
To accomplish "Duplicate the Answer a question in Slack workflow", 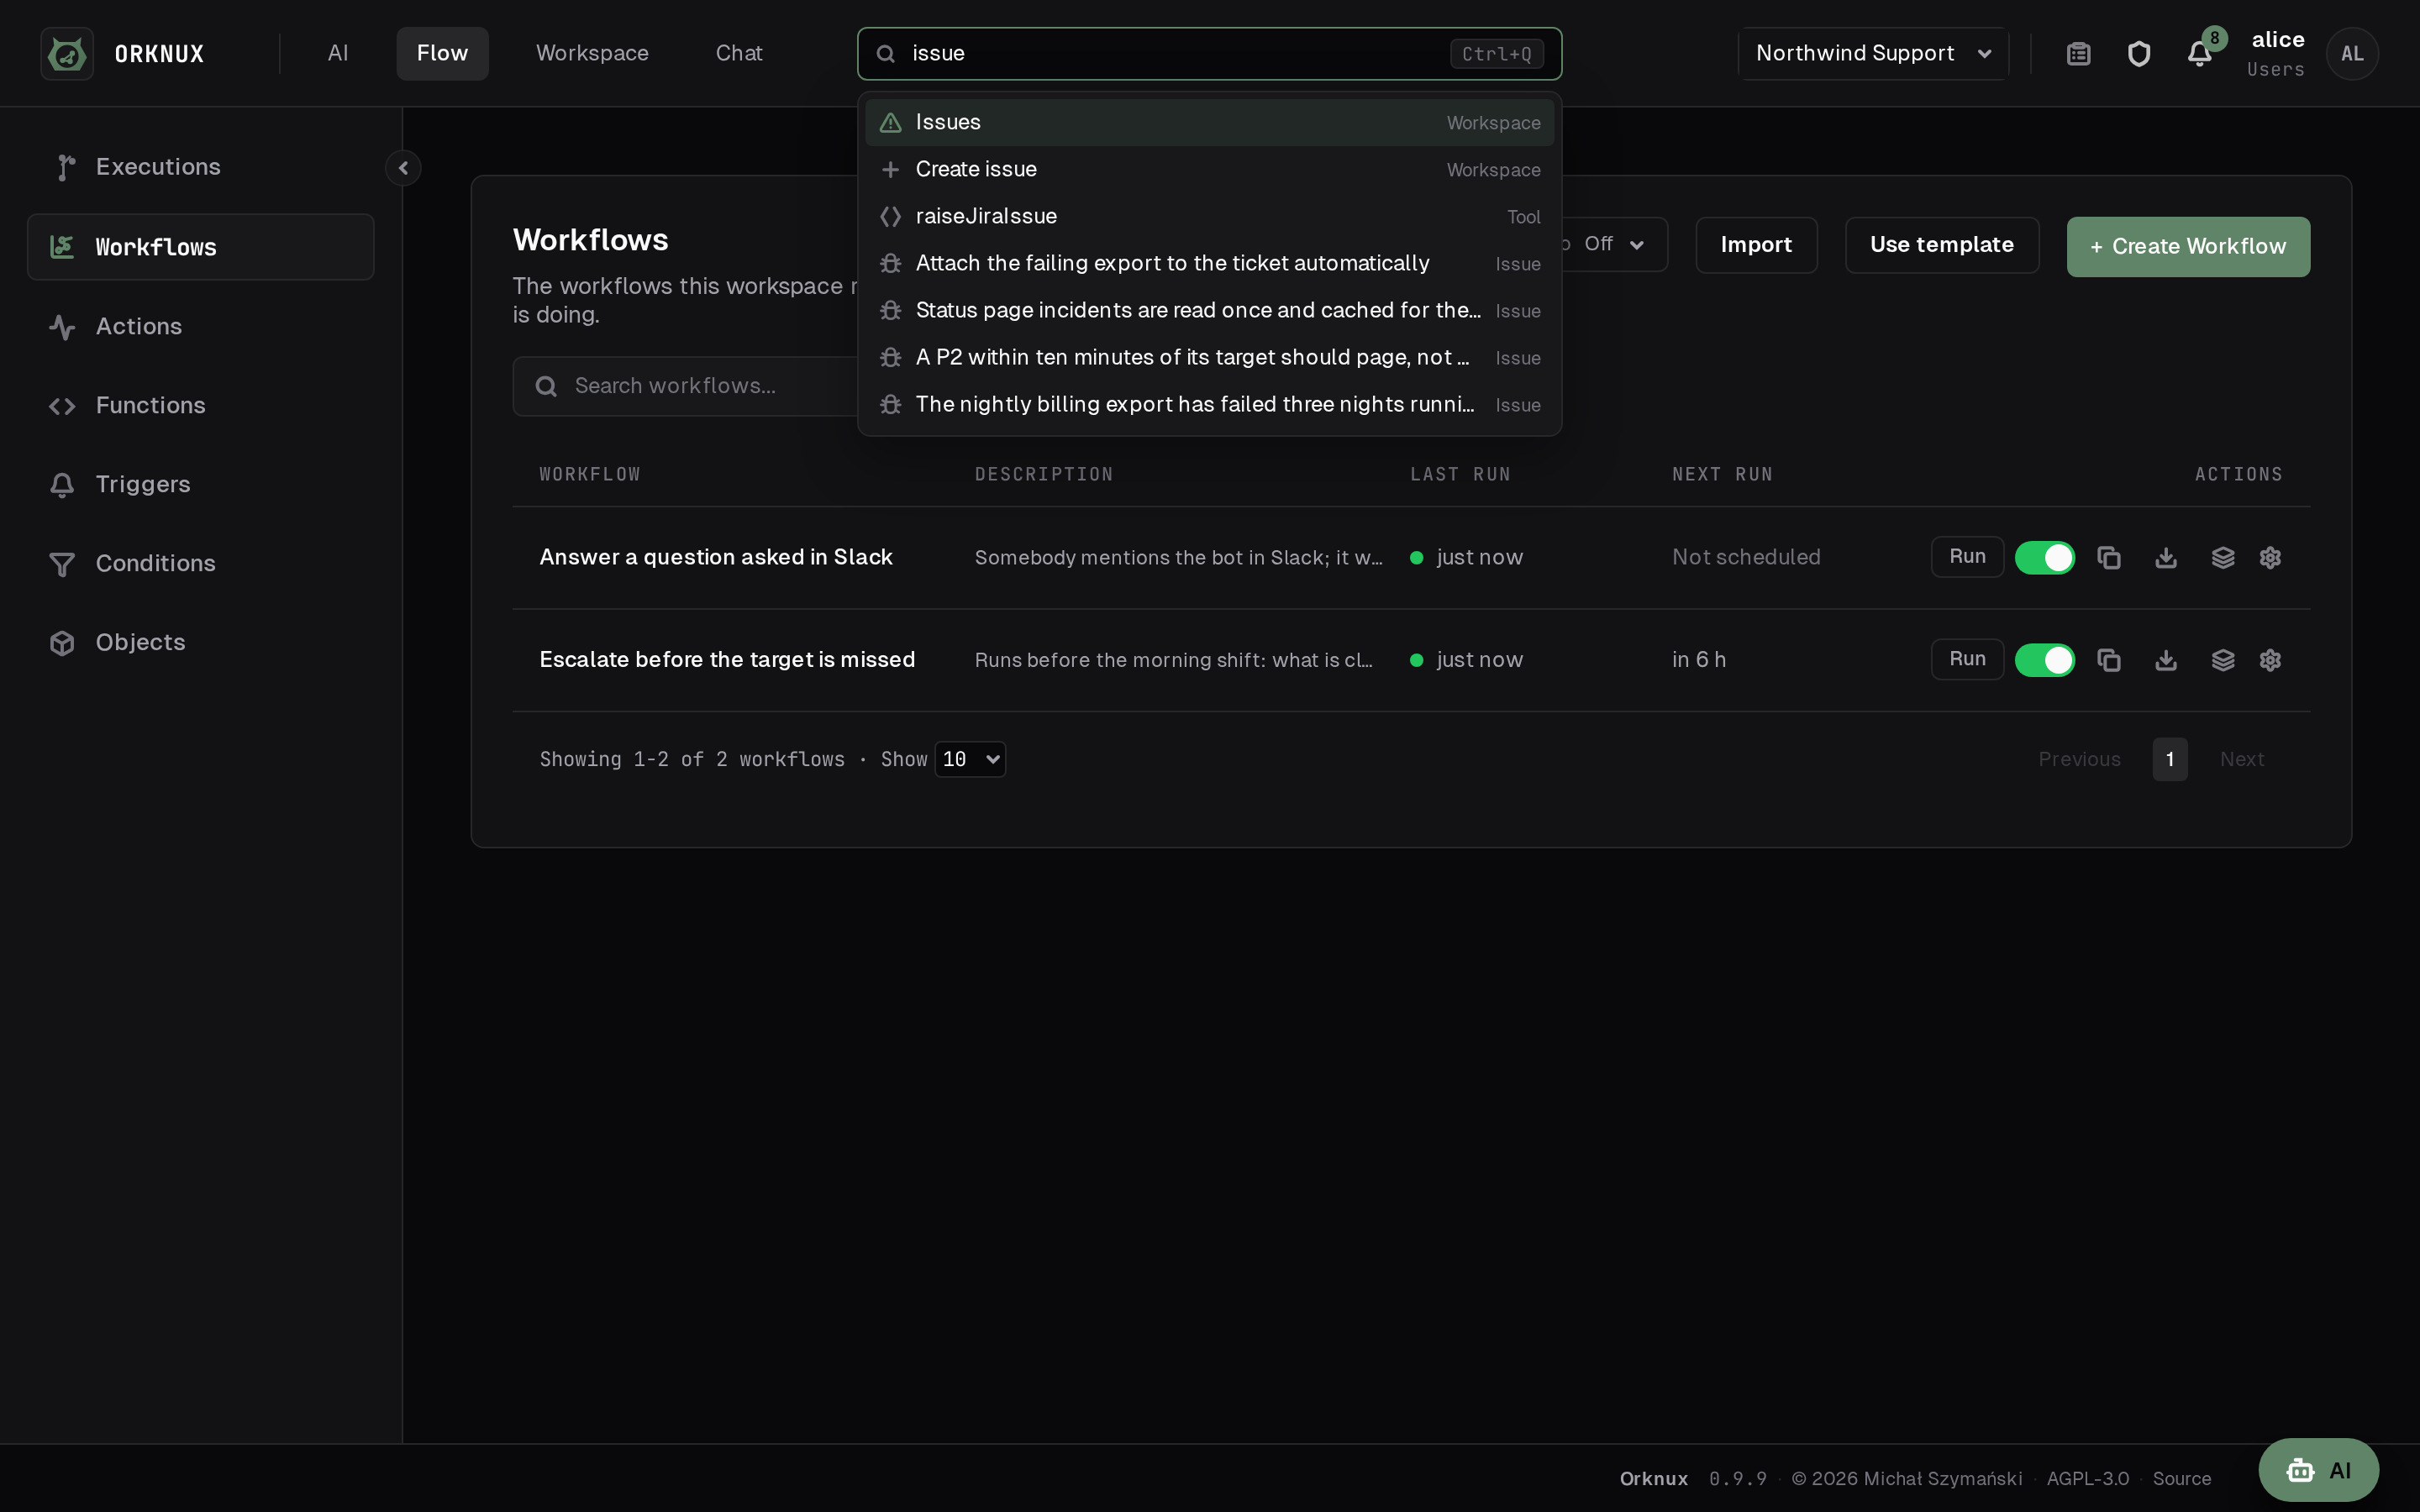I will pos(2109,558).
